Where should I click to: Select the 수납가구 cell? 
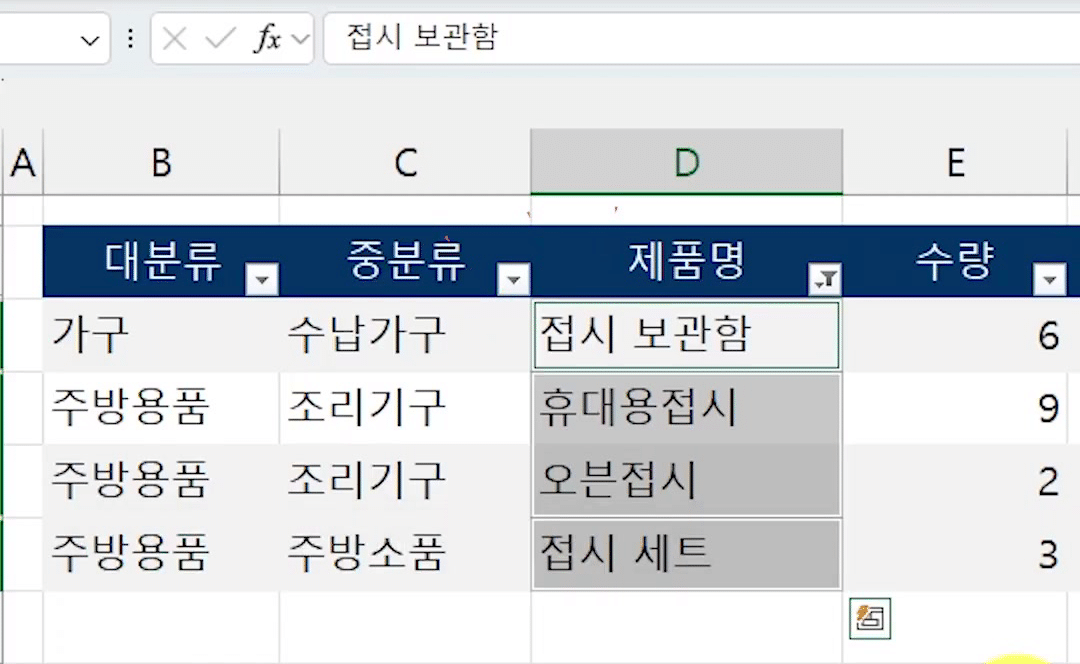point(405,335)
